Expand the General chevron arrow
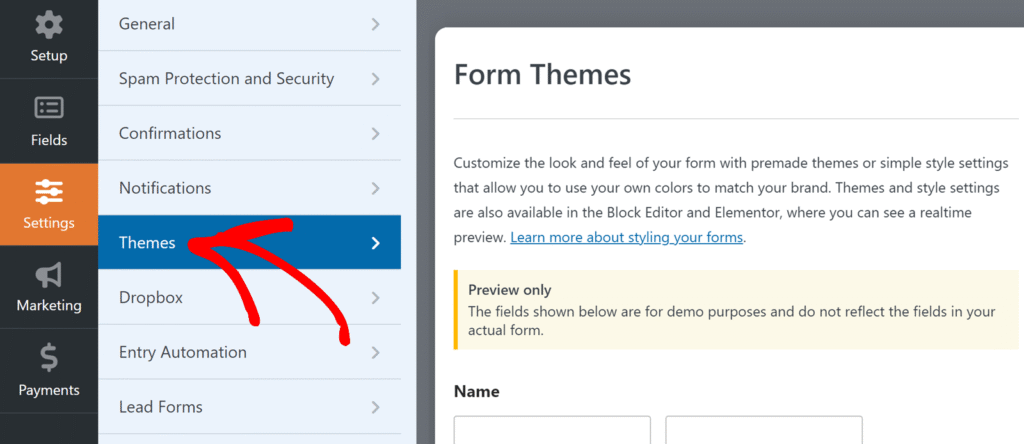Image resolution: width=1024 pixels, height=444 pixels. pos(375,24)
